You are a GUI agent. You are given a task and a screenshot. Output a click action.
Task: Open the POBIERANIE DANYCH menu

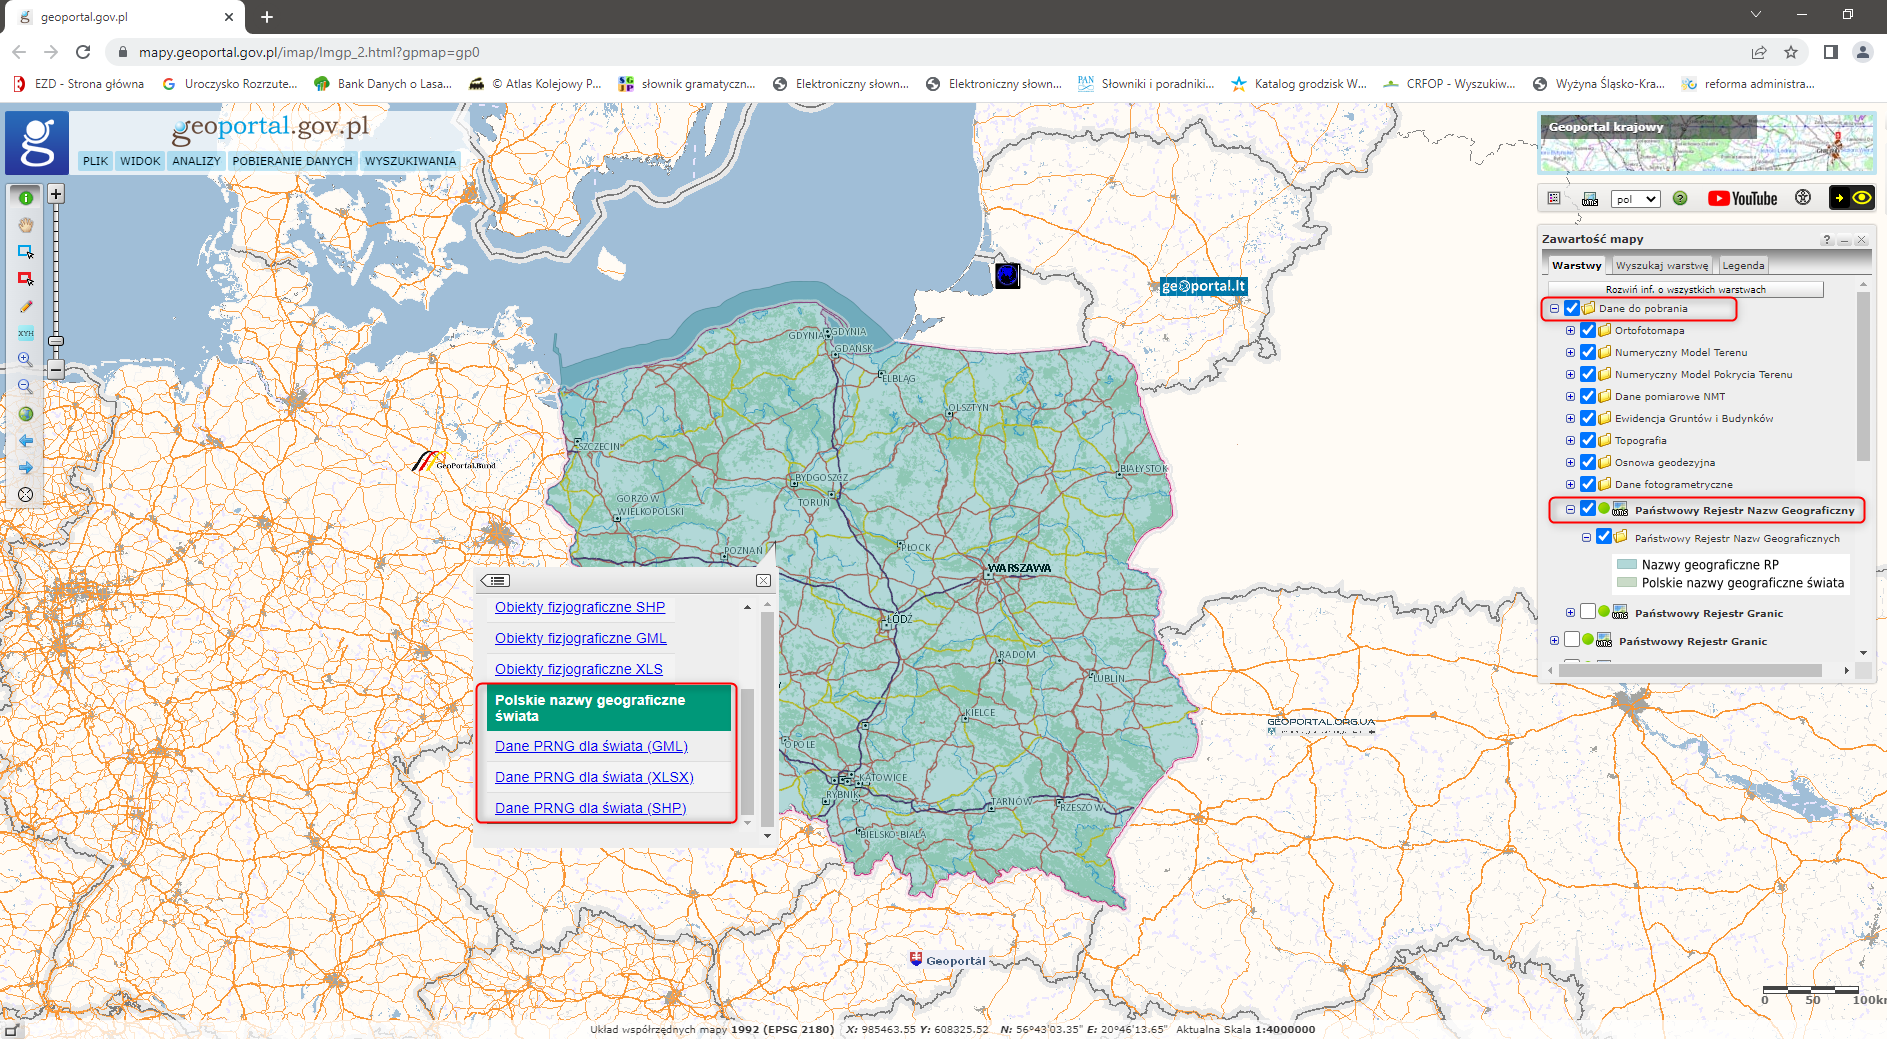tap(292, 161)
